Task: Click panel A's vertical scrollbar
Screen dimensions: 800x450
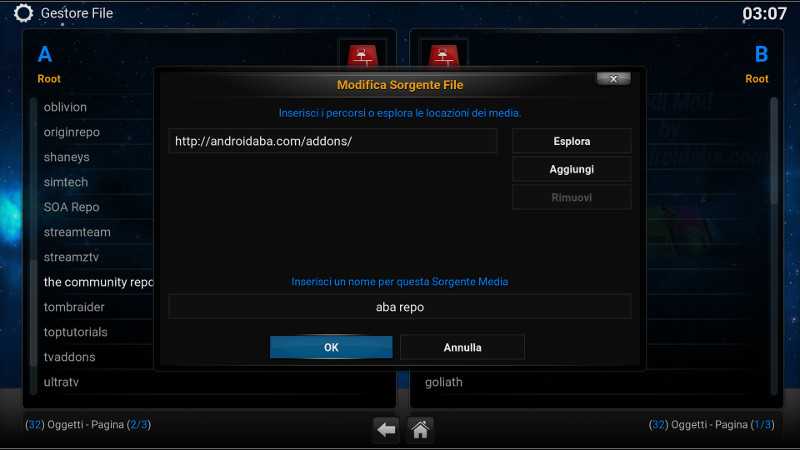Action: (34, 246)
